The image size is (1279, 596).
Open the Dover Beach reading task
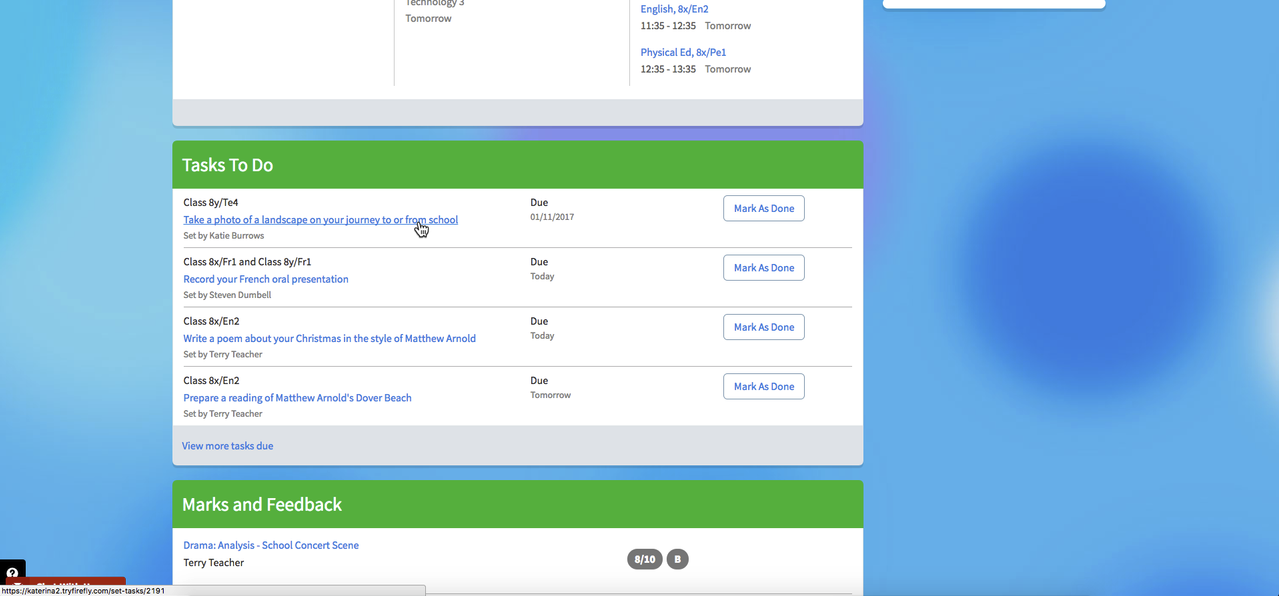[297, 397]
